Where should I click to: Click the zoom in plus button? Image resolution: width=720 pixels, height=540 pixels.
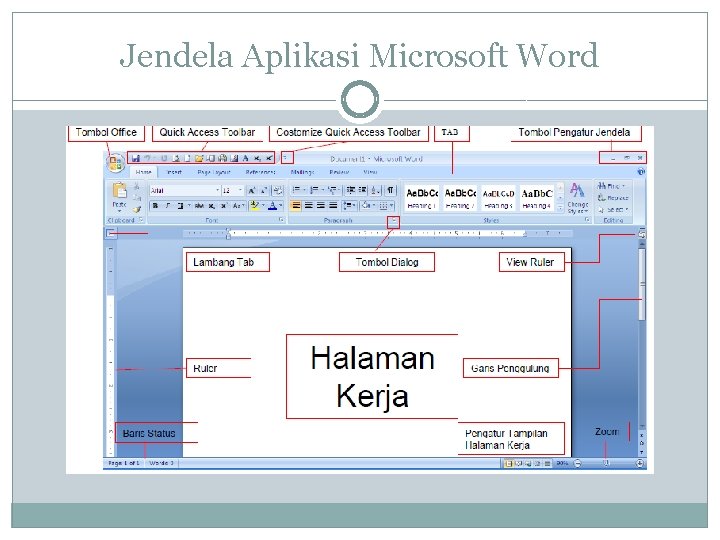[640, 463]
